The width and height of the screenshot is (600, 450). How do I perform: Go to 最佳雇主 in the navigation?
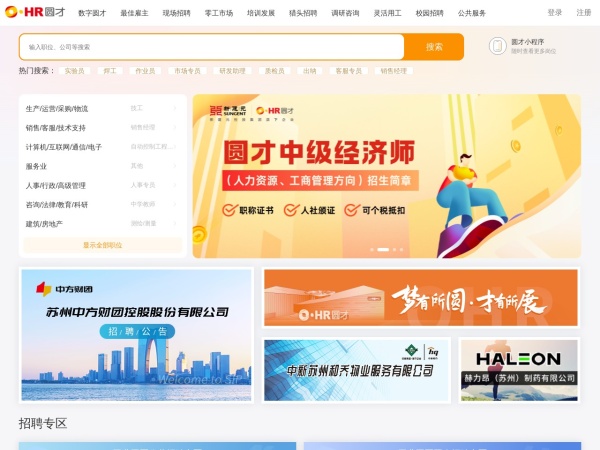click(x=134, y=13)
